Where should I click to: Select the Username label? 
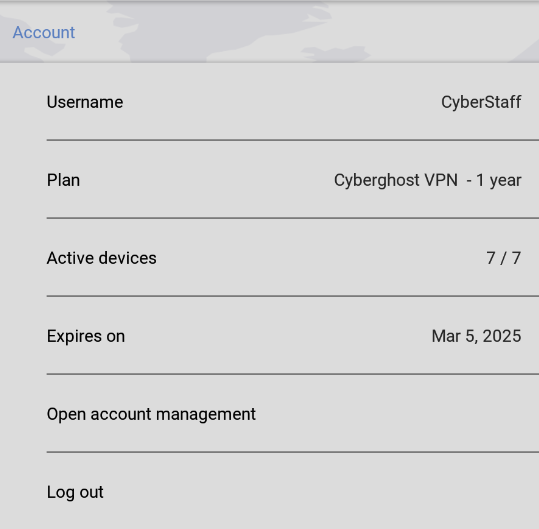click(85, 102)
